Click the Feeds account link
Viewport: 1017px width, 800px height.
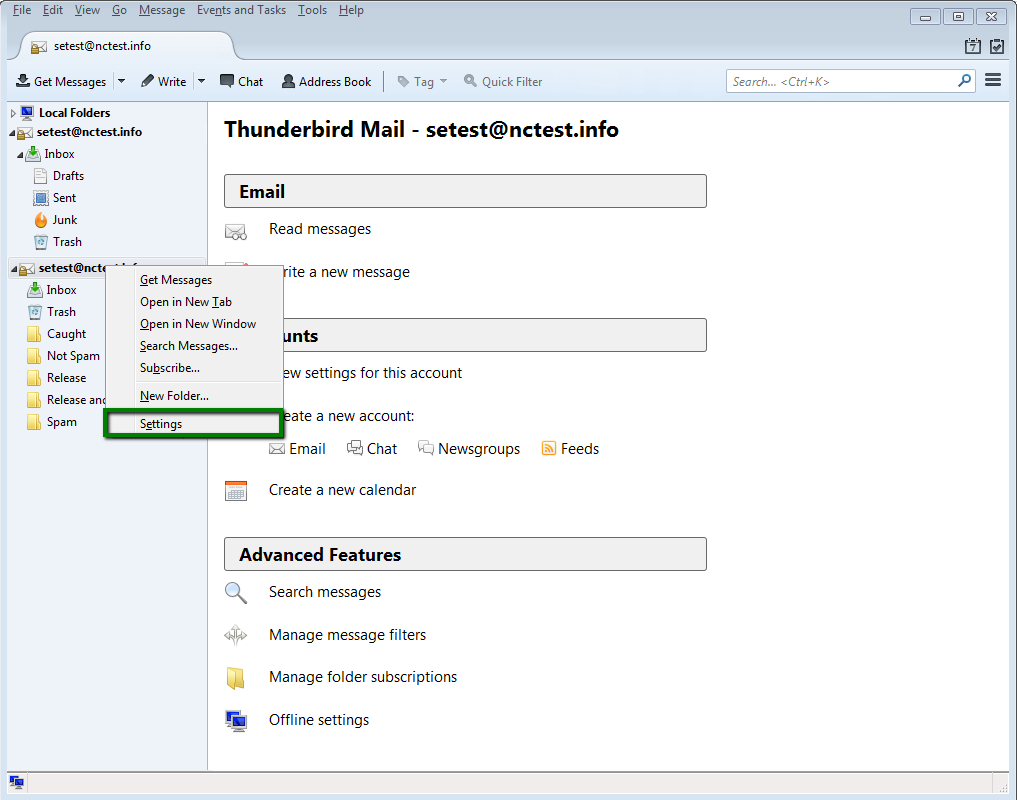point(580,448)
